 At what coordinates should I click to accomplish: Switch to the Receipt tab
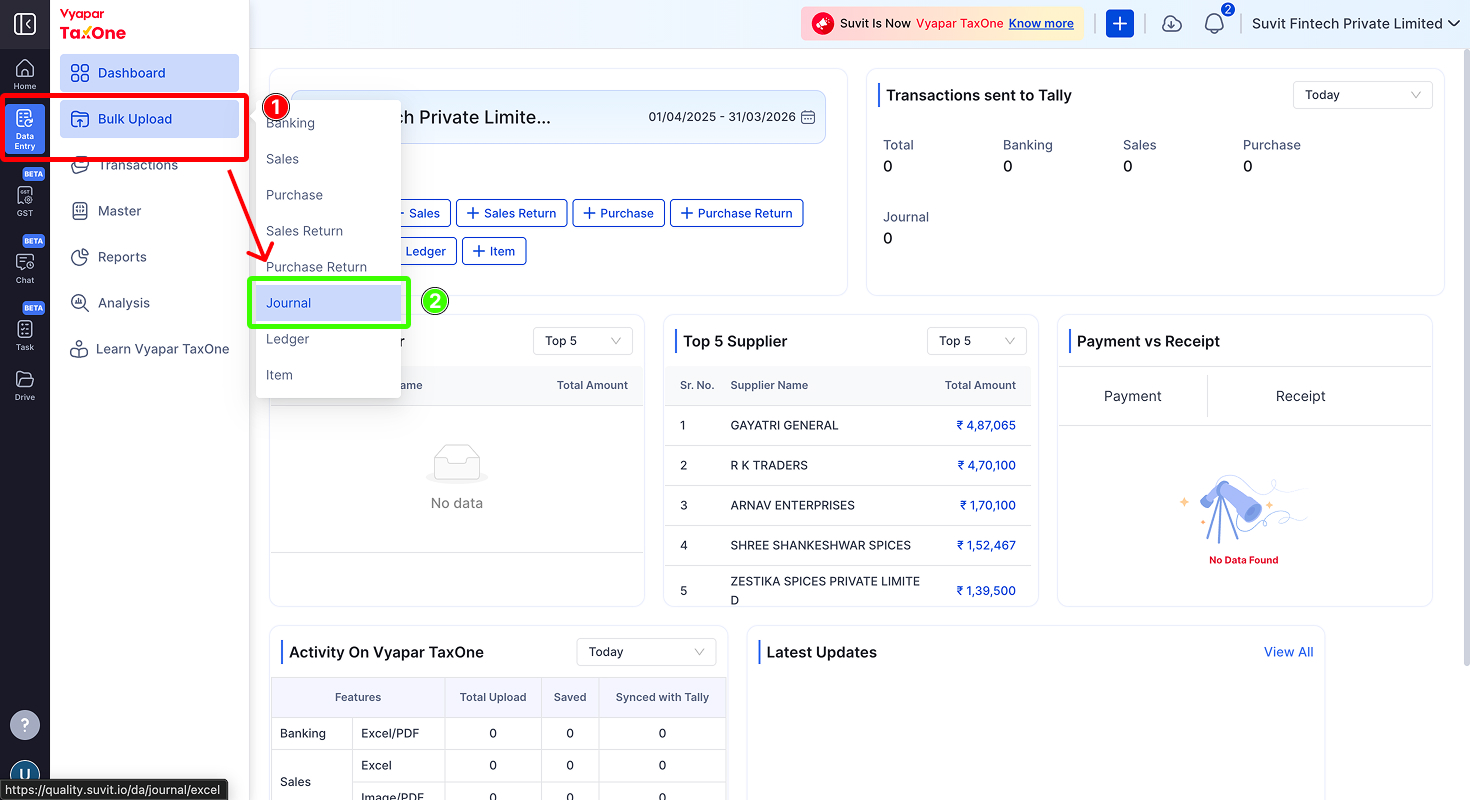[x=1300, y=396]
